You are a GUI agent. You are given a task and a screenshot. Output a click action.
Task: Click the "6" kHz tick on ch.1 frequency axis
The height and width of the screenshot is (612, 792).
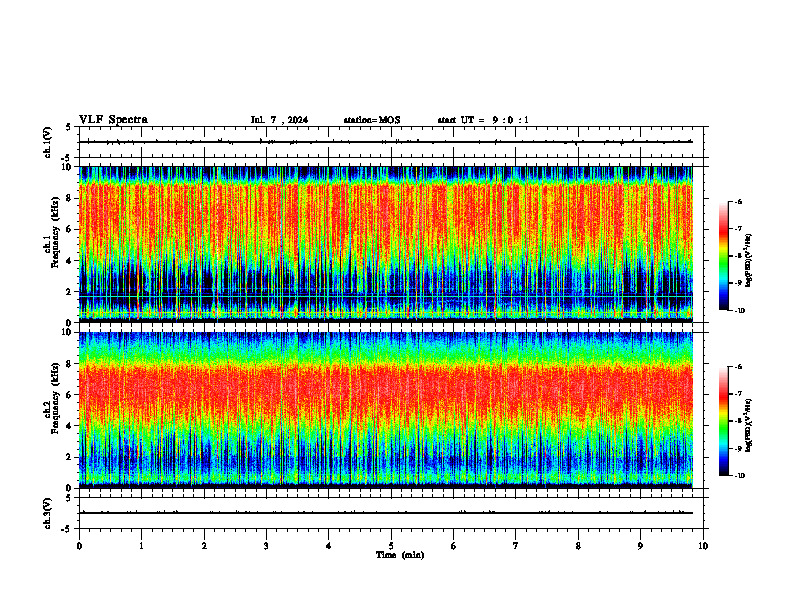70,229
